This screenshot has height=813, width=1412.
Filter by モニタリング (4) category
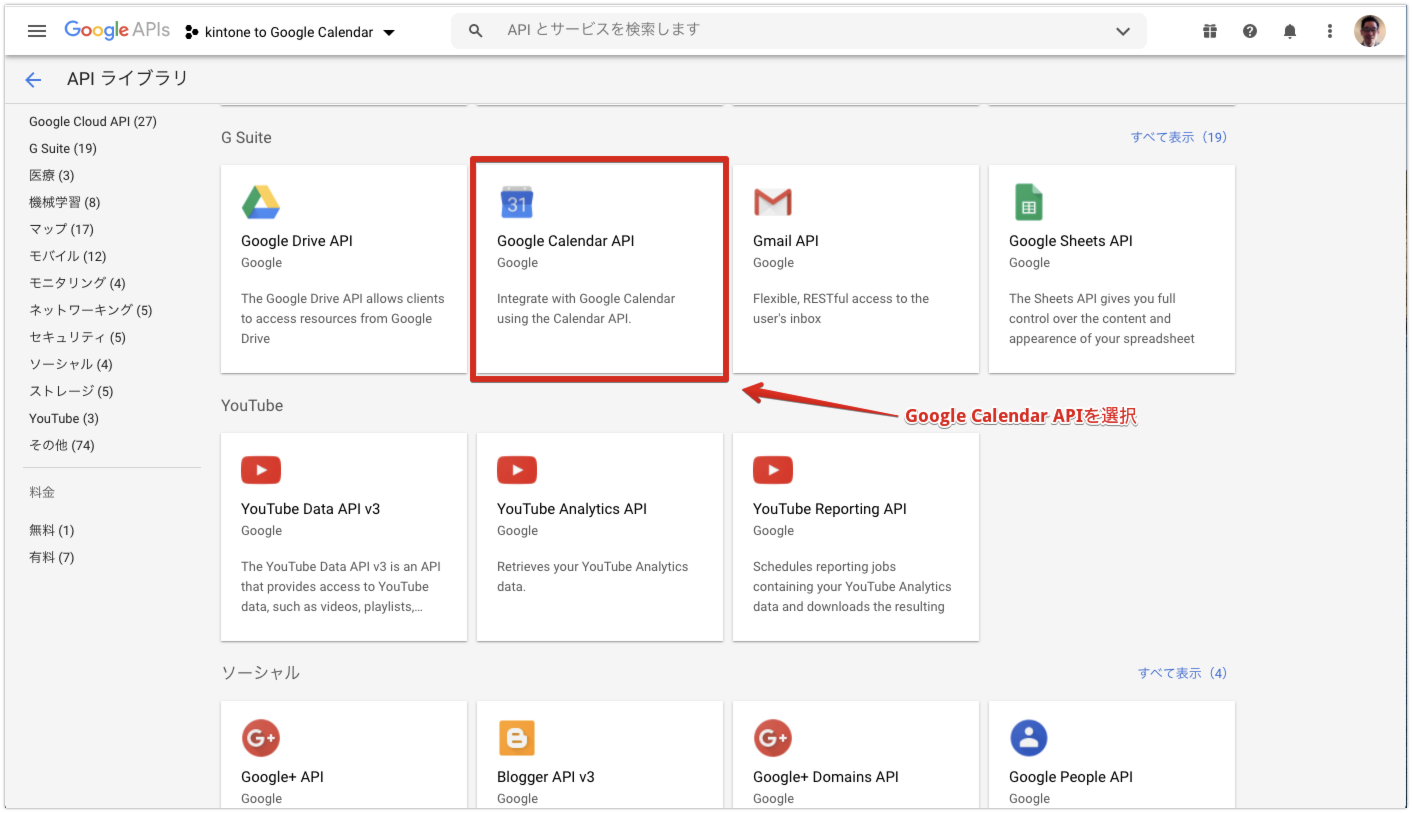click(78, 283)
